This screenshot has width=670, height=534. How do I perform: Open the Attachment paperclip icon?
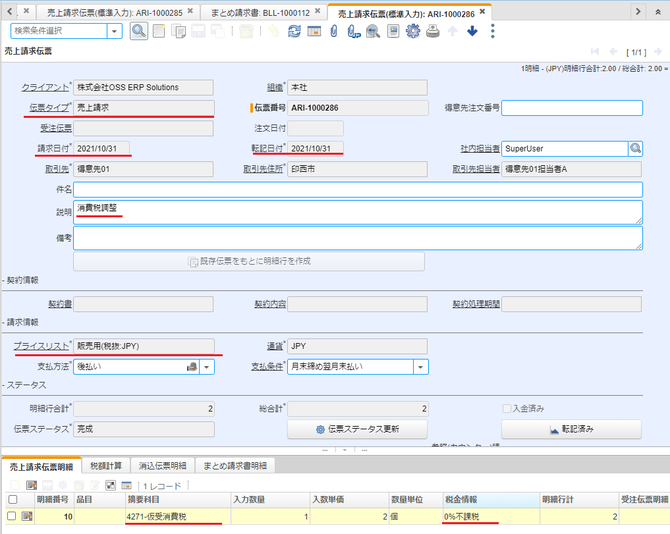(x=334, y=31)
